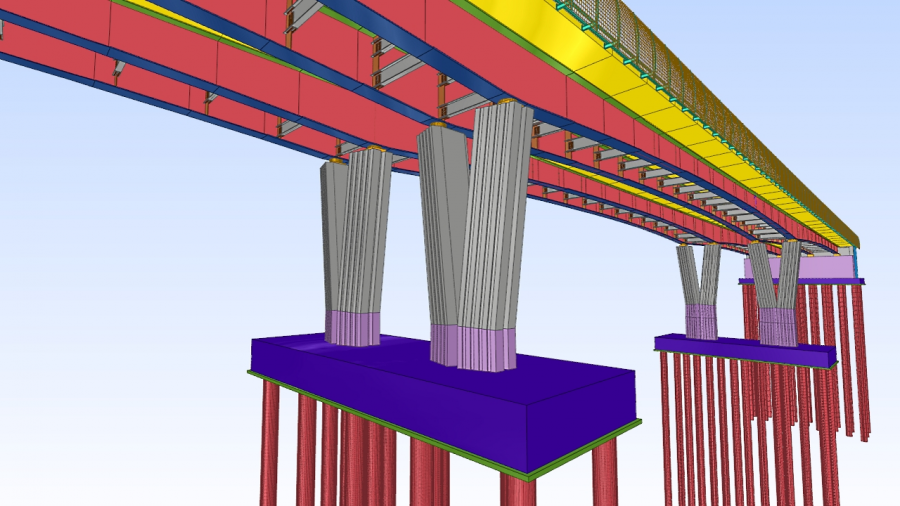The width and height of the screenshot is (900, 506).
Task: Click the distant blue pile cap
Action: point(745,350)
